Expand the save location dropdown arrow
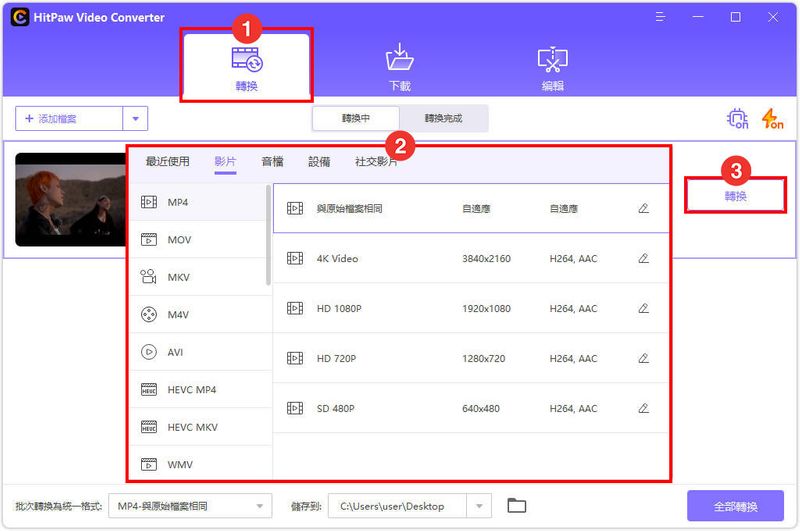Screen dimensions: 800x531 click(x=479, y=506)
